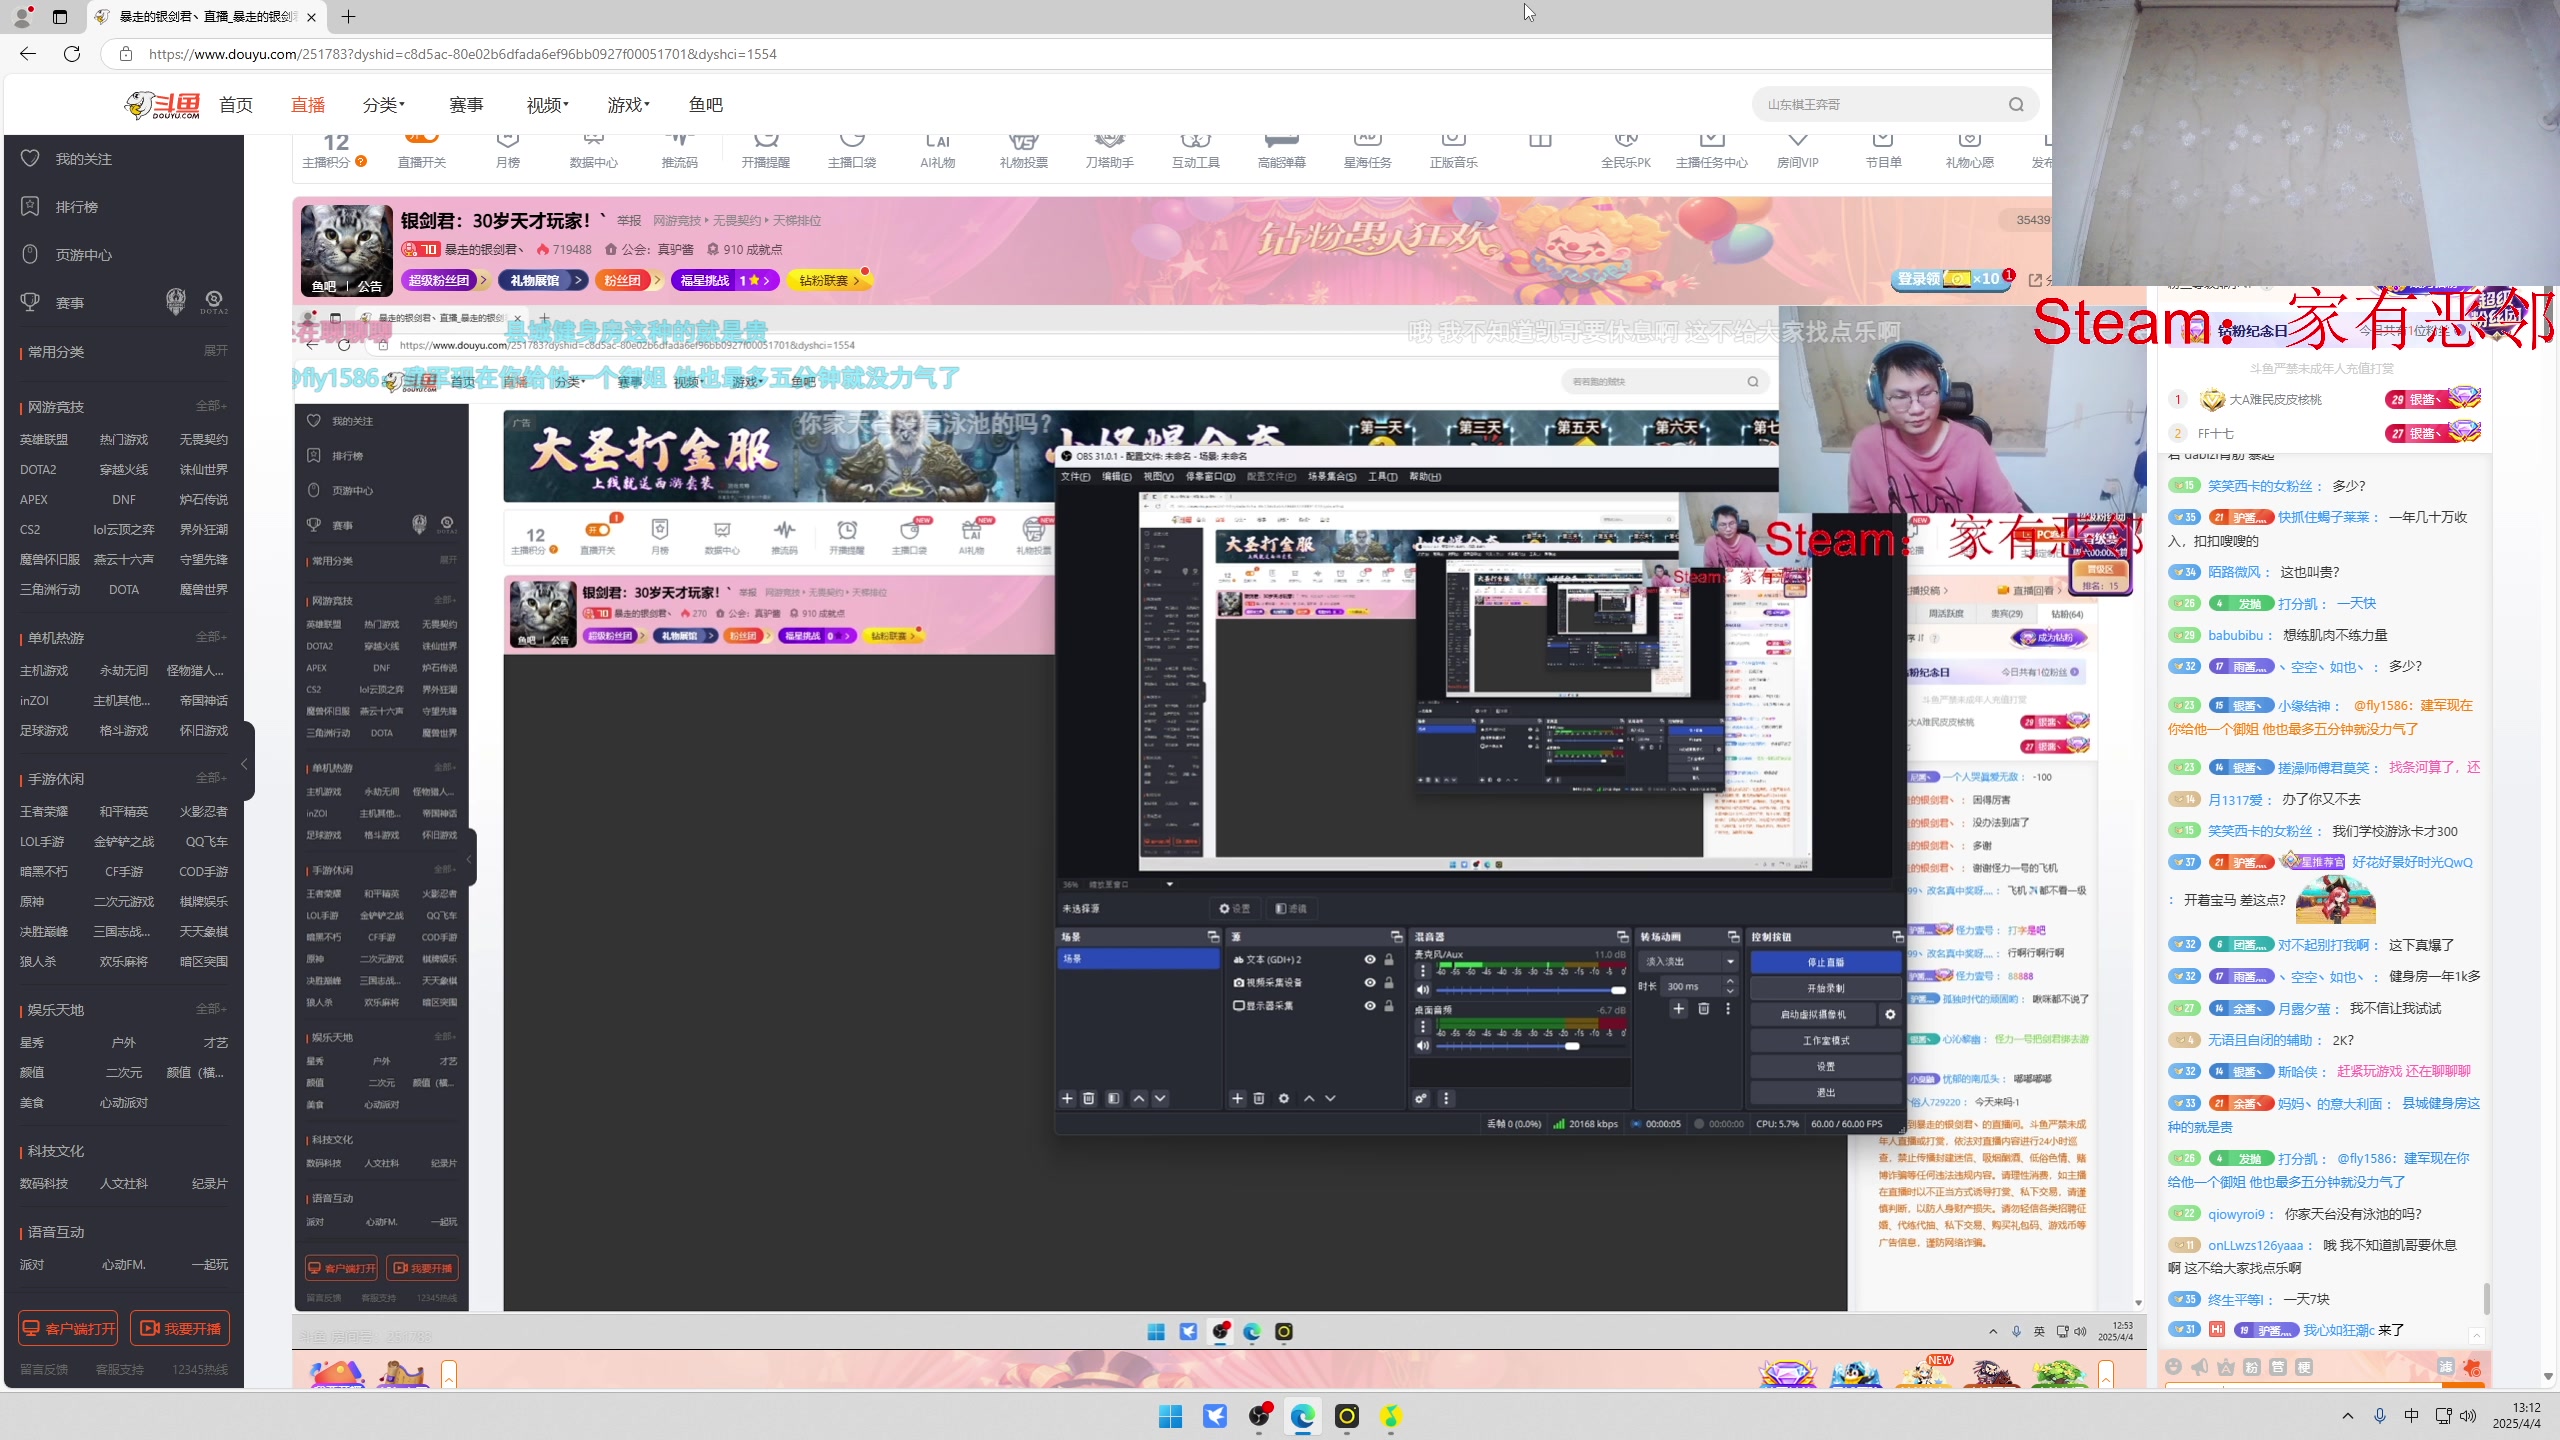
Task: Click OBS Studio icon on bottom taskbar
Action: coord(1259,1416)
